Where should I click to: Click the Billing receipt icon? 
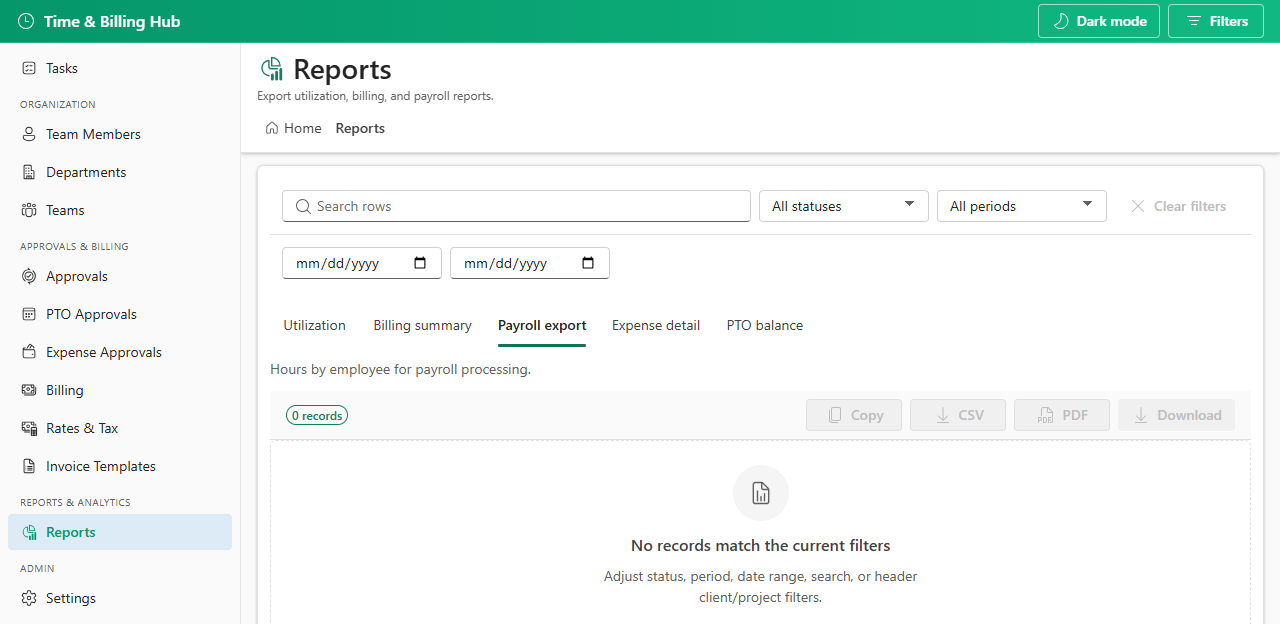(x=29, y=390)
